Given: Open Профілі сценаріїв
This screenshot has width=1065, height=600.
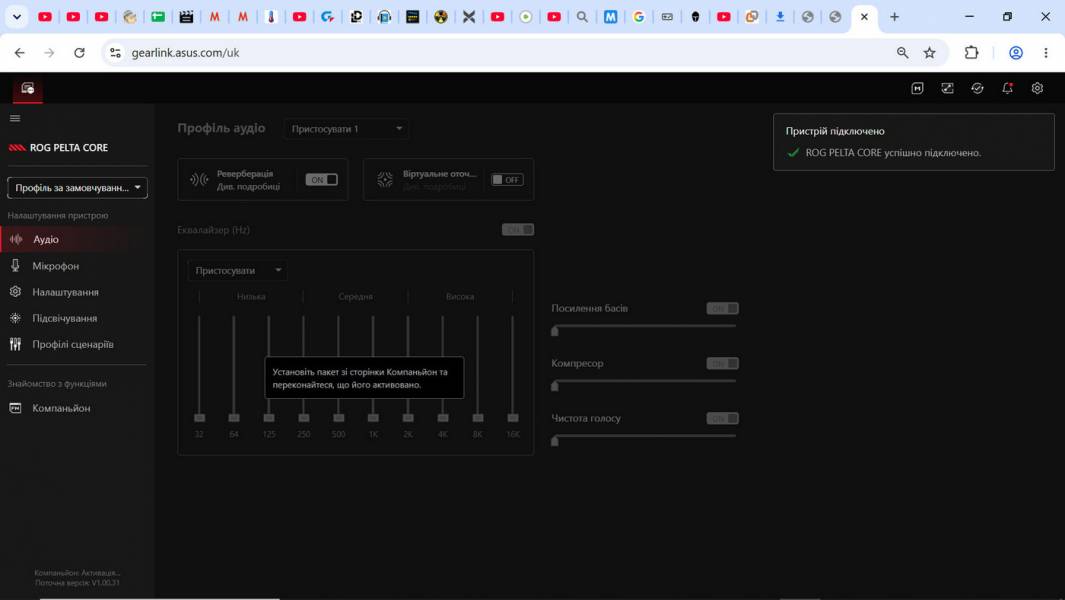Looking at the screenshot, I should click(x=73, y=345).
